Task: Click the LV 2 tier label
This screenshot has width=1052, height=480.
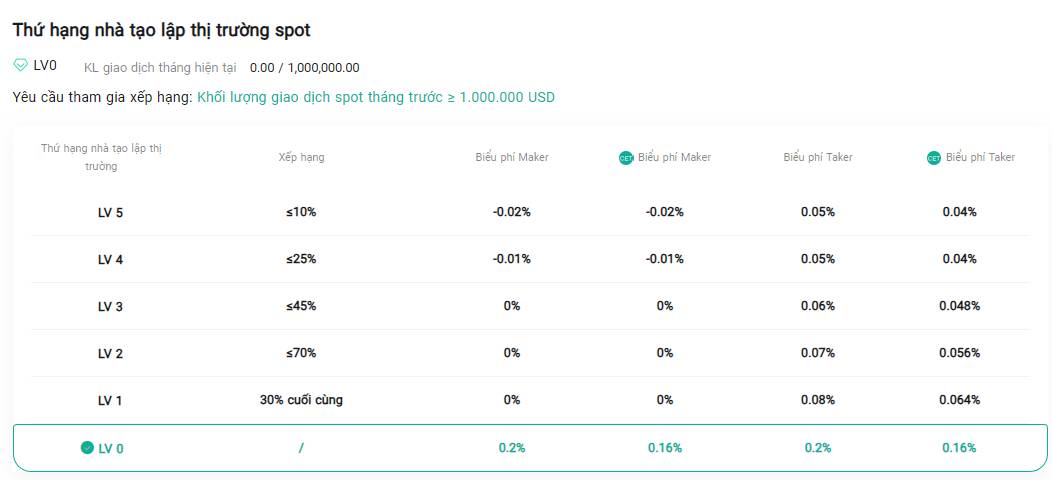Action: [110, 354]
